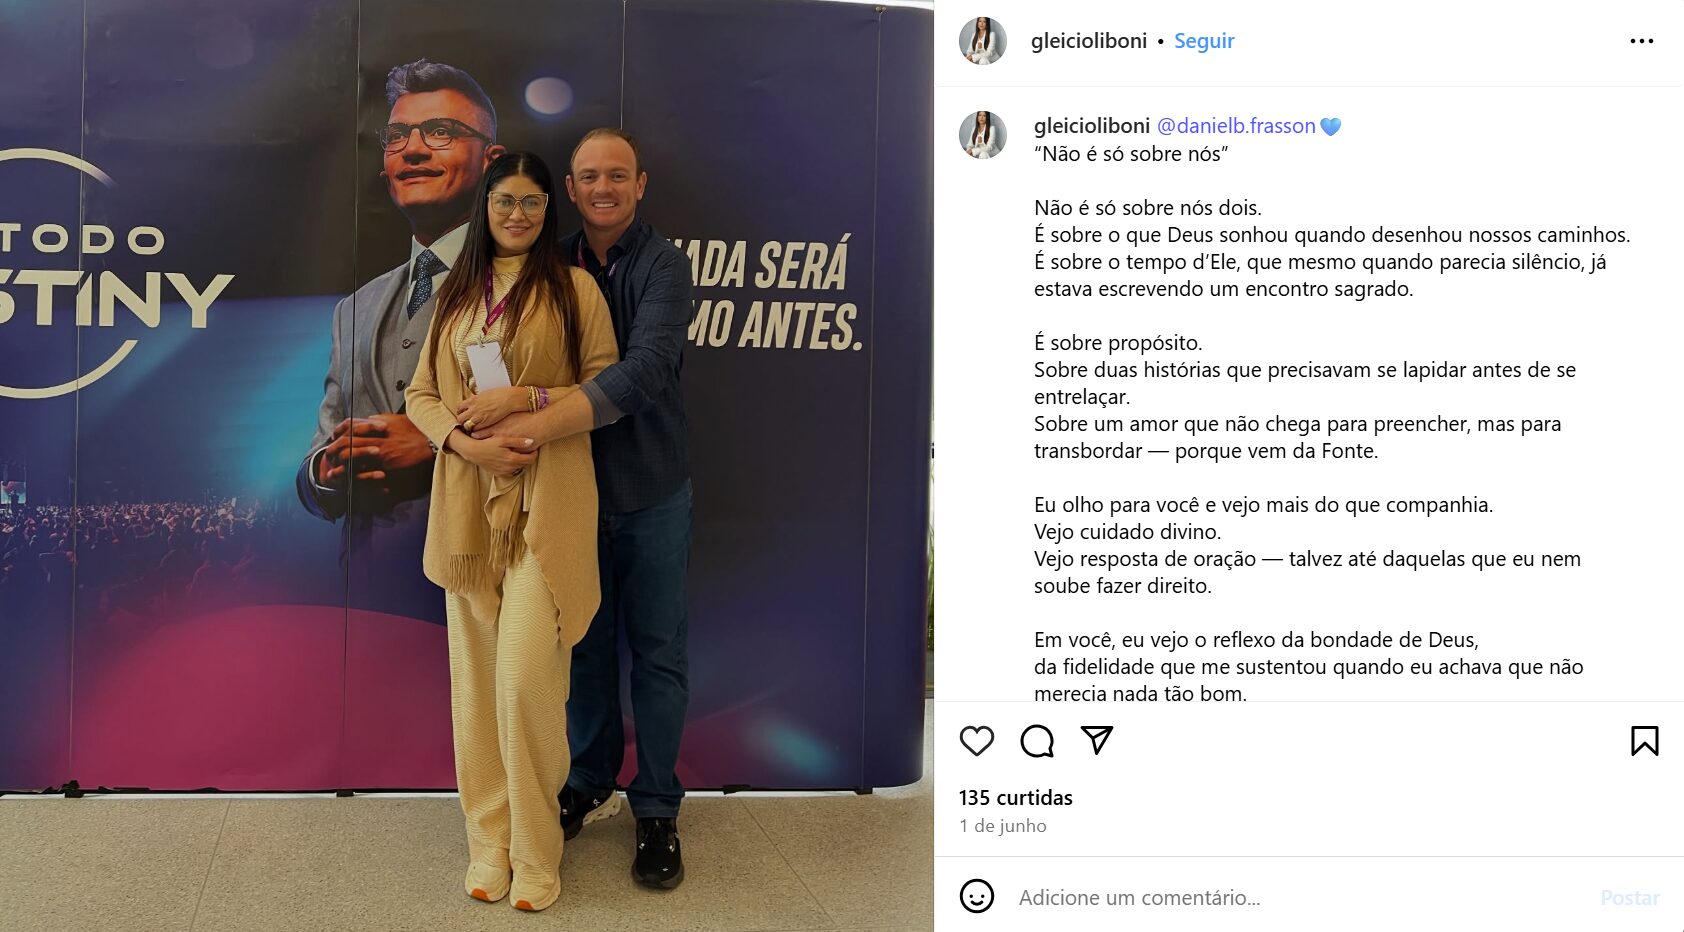
Task: Open more options three-dot menu
Action: pyautogui.click(x=1642, y=41)
